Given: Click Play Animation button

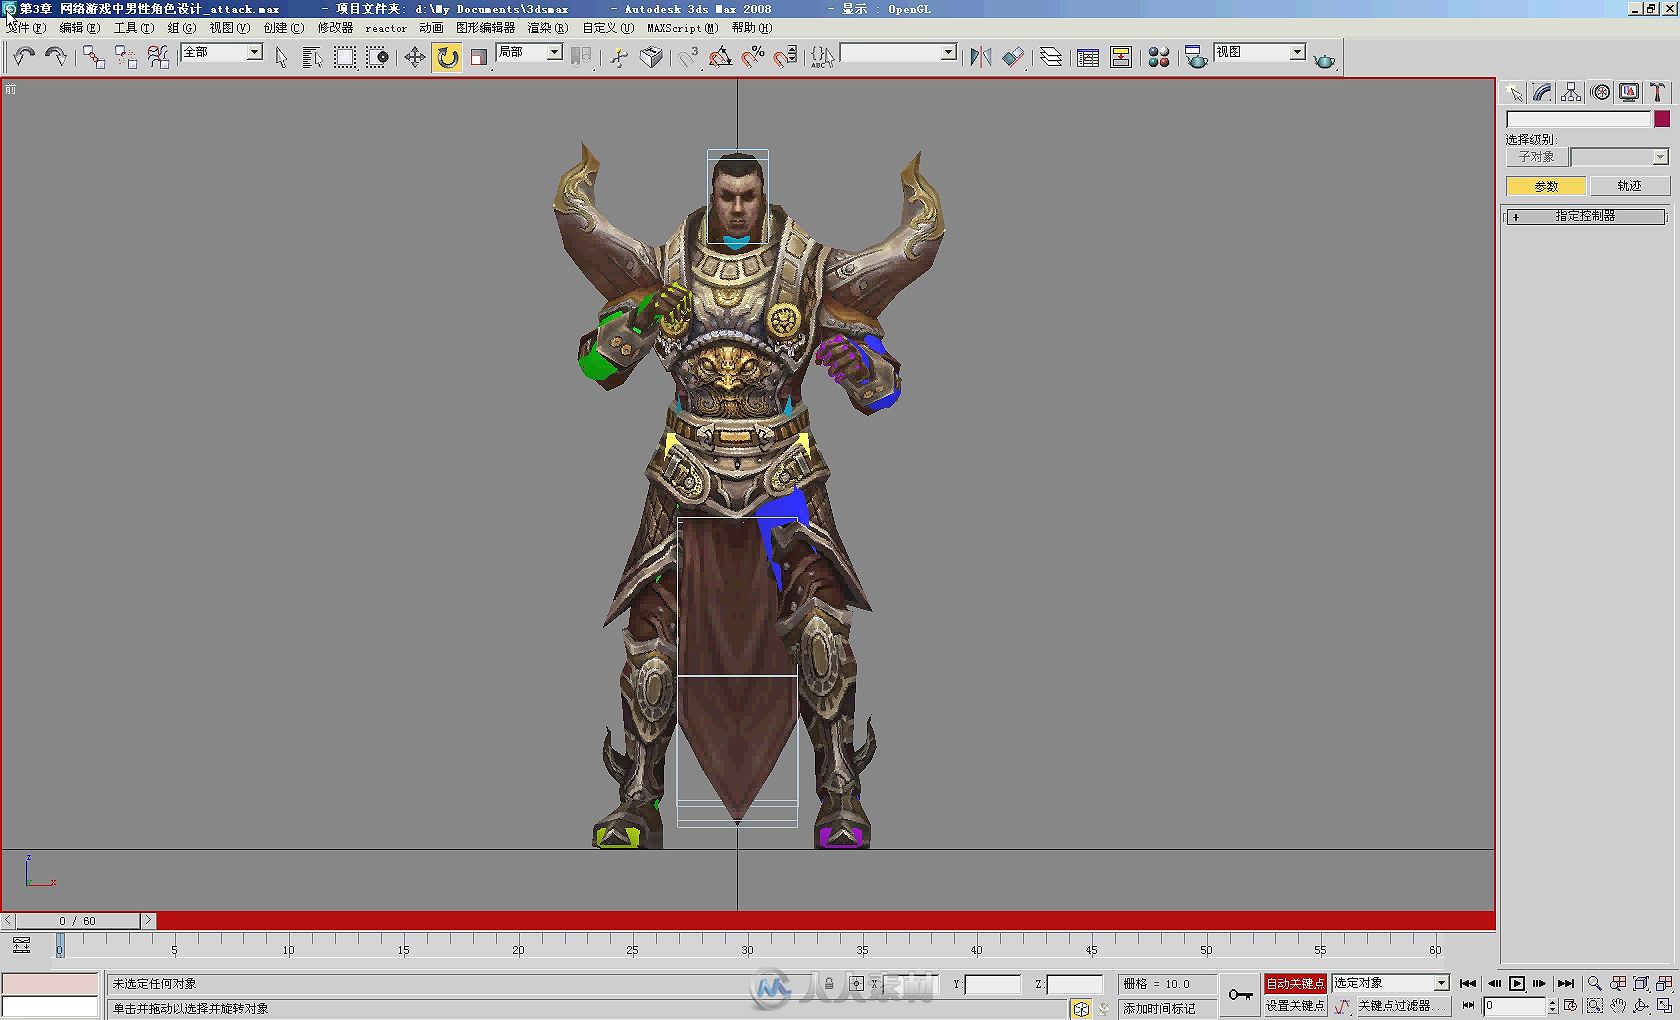Looking at the screenshot, I should click(1517, 984).
